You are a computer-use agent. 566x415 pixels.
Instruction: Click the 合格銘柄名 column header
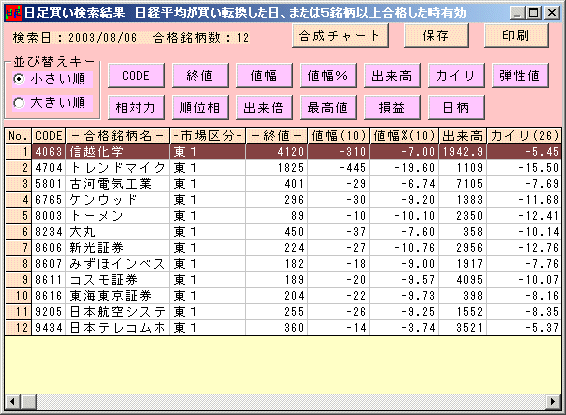coord(118,136)
